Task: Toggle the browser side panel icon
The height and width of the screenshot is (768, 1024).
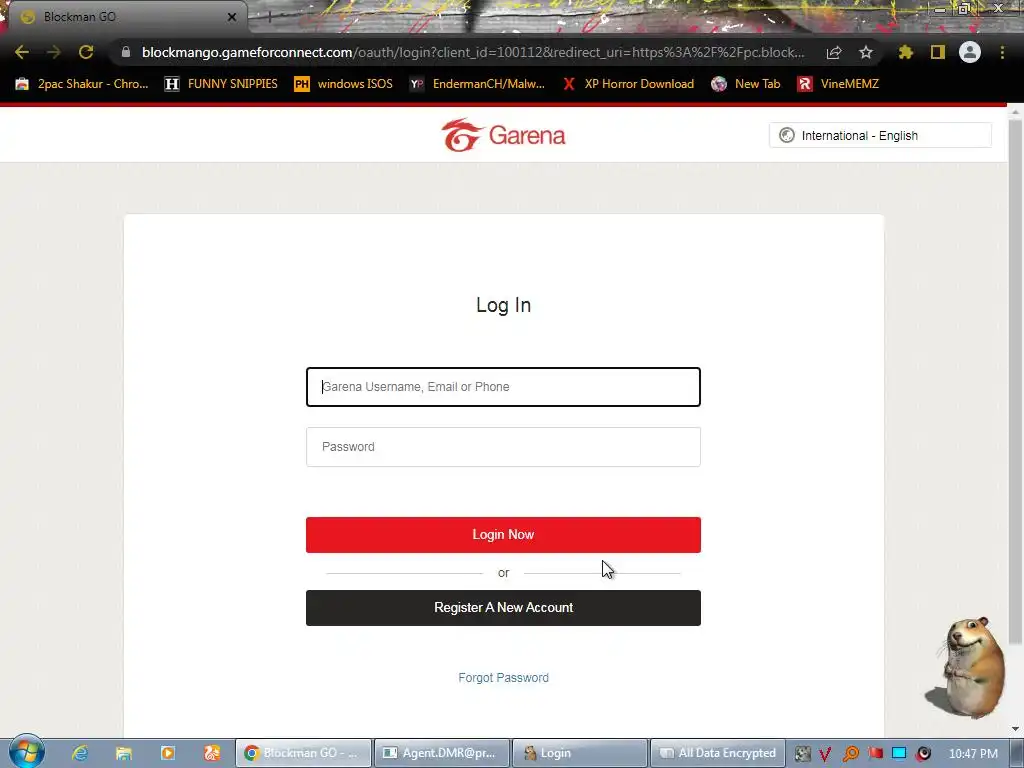Action: (x=938, y=52)
